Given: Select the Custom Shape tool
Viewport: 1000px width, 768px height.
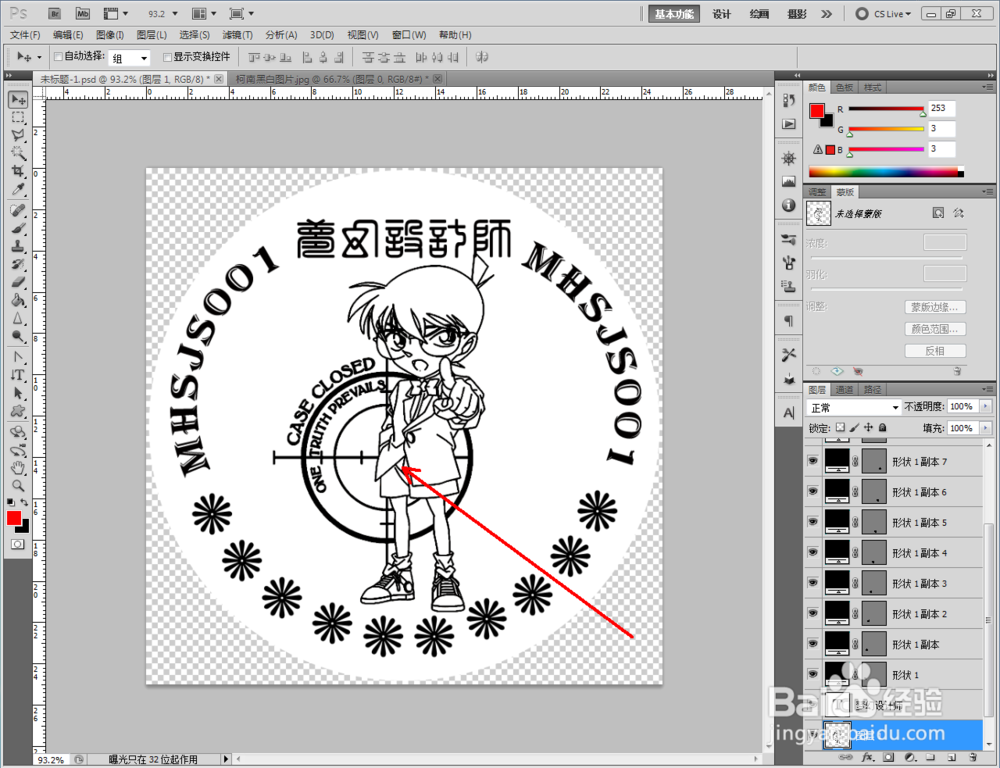Looking at the screenshot, I should (x=18, y=411).
